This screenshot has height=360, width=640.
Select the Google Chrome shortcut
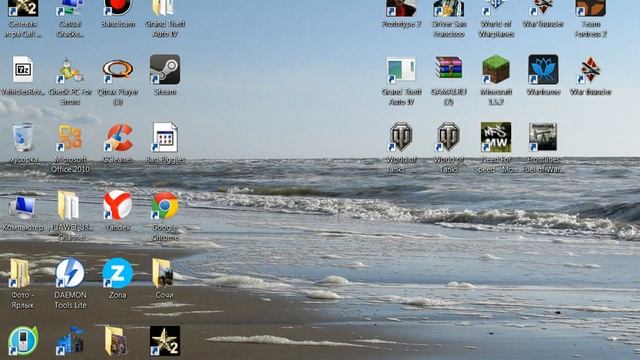165,205
